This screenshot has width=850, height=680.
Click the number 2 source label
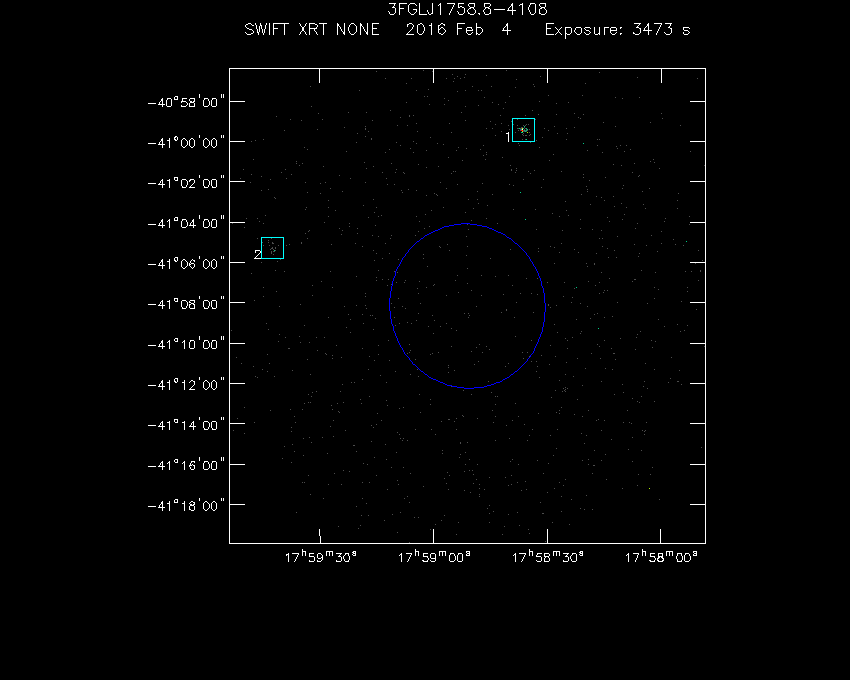pyautogui.click(x=257, y=254)
